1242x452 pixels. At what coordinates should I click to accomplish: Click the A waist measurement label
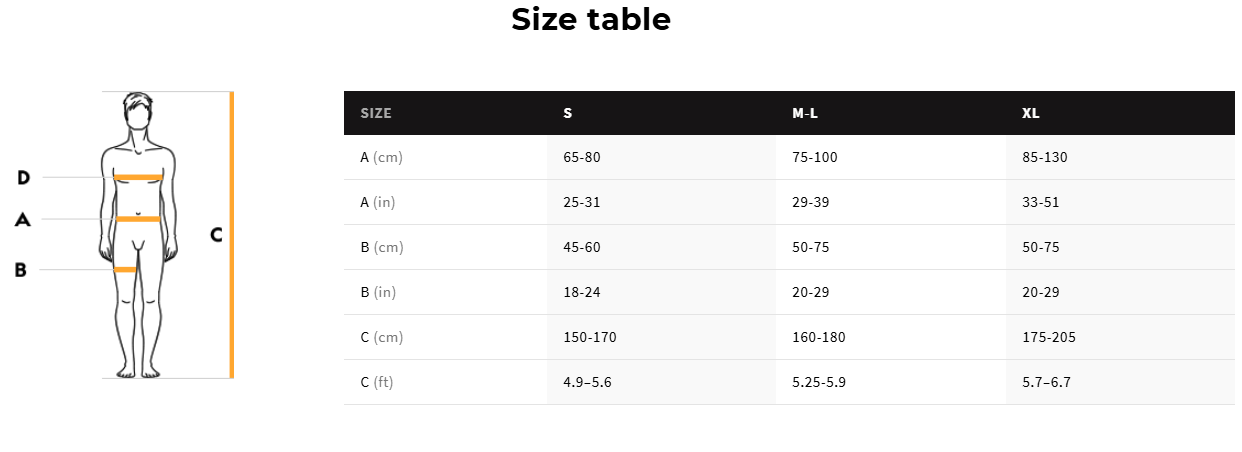[x=22, y=219]
